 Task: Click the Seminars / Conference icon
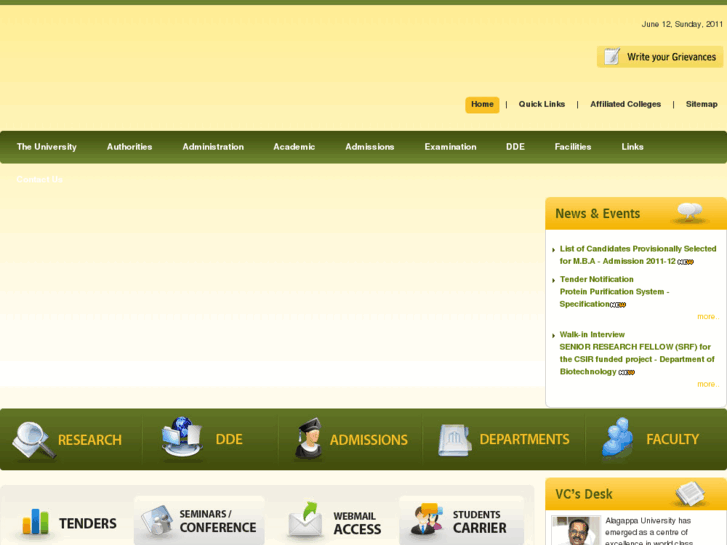(157, 520)
